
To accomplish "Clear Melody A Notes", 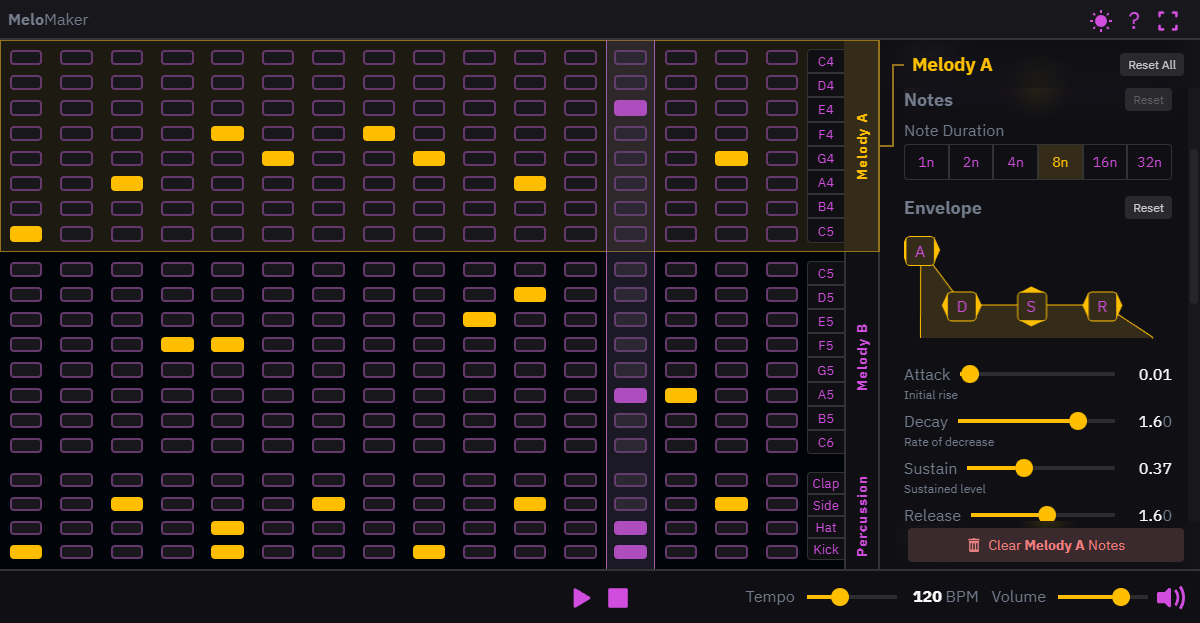I will (x=1045, y=545).
